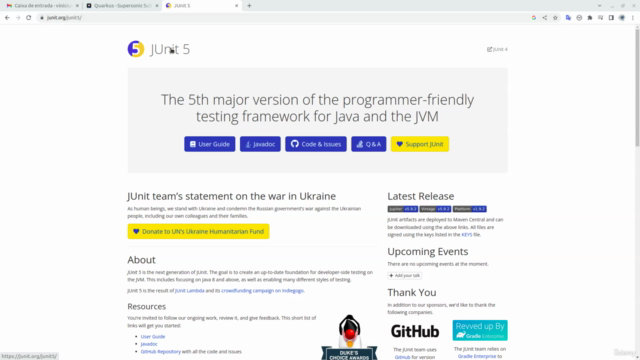Click the Upcoming Events heading
Viewport: 640px width, 360px height.
click(x=428, y=251)
